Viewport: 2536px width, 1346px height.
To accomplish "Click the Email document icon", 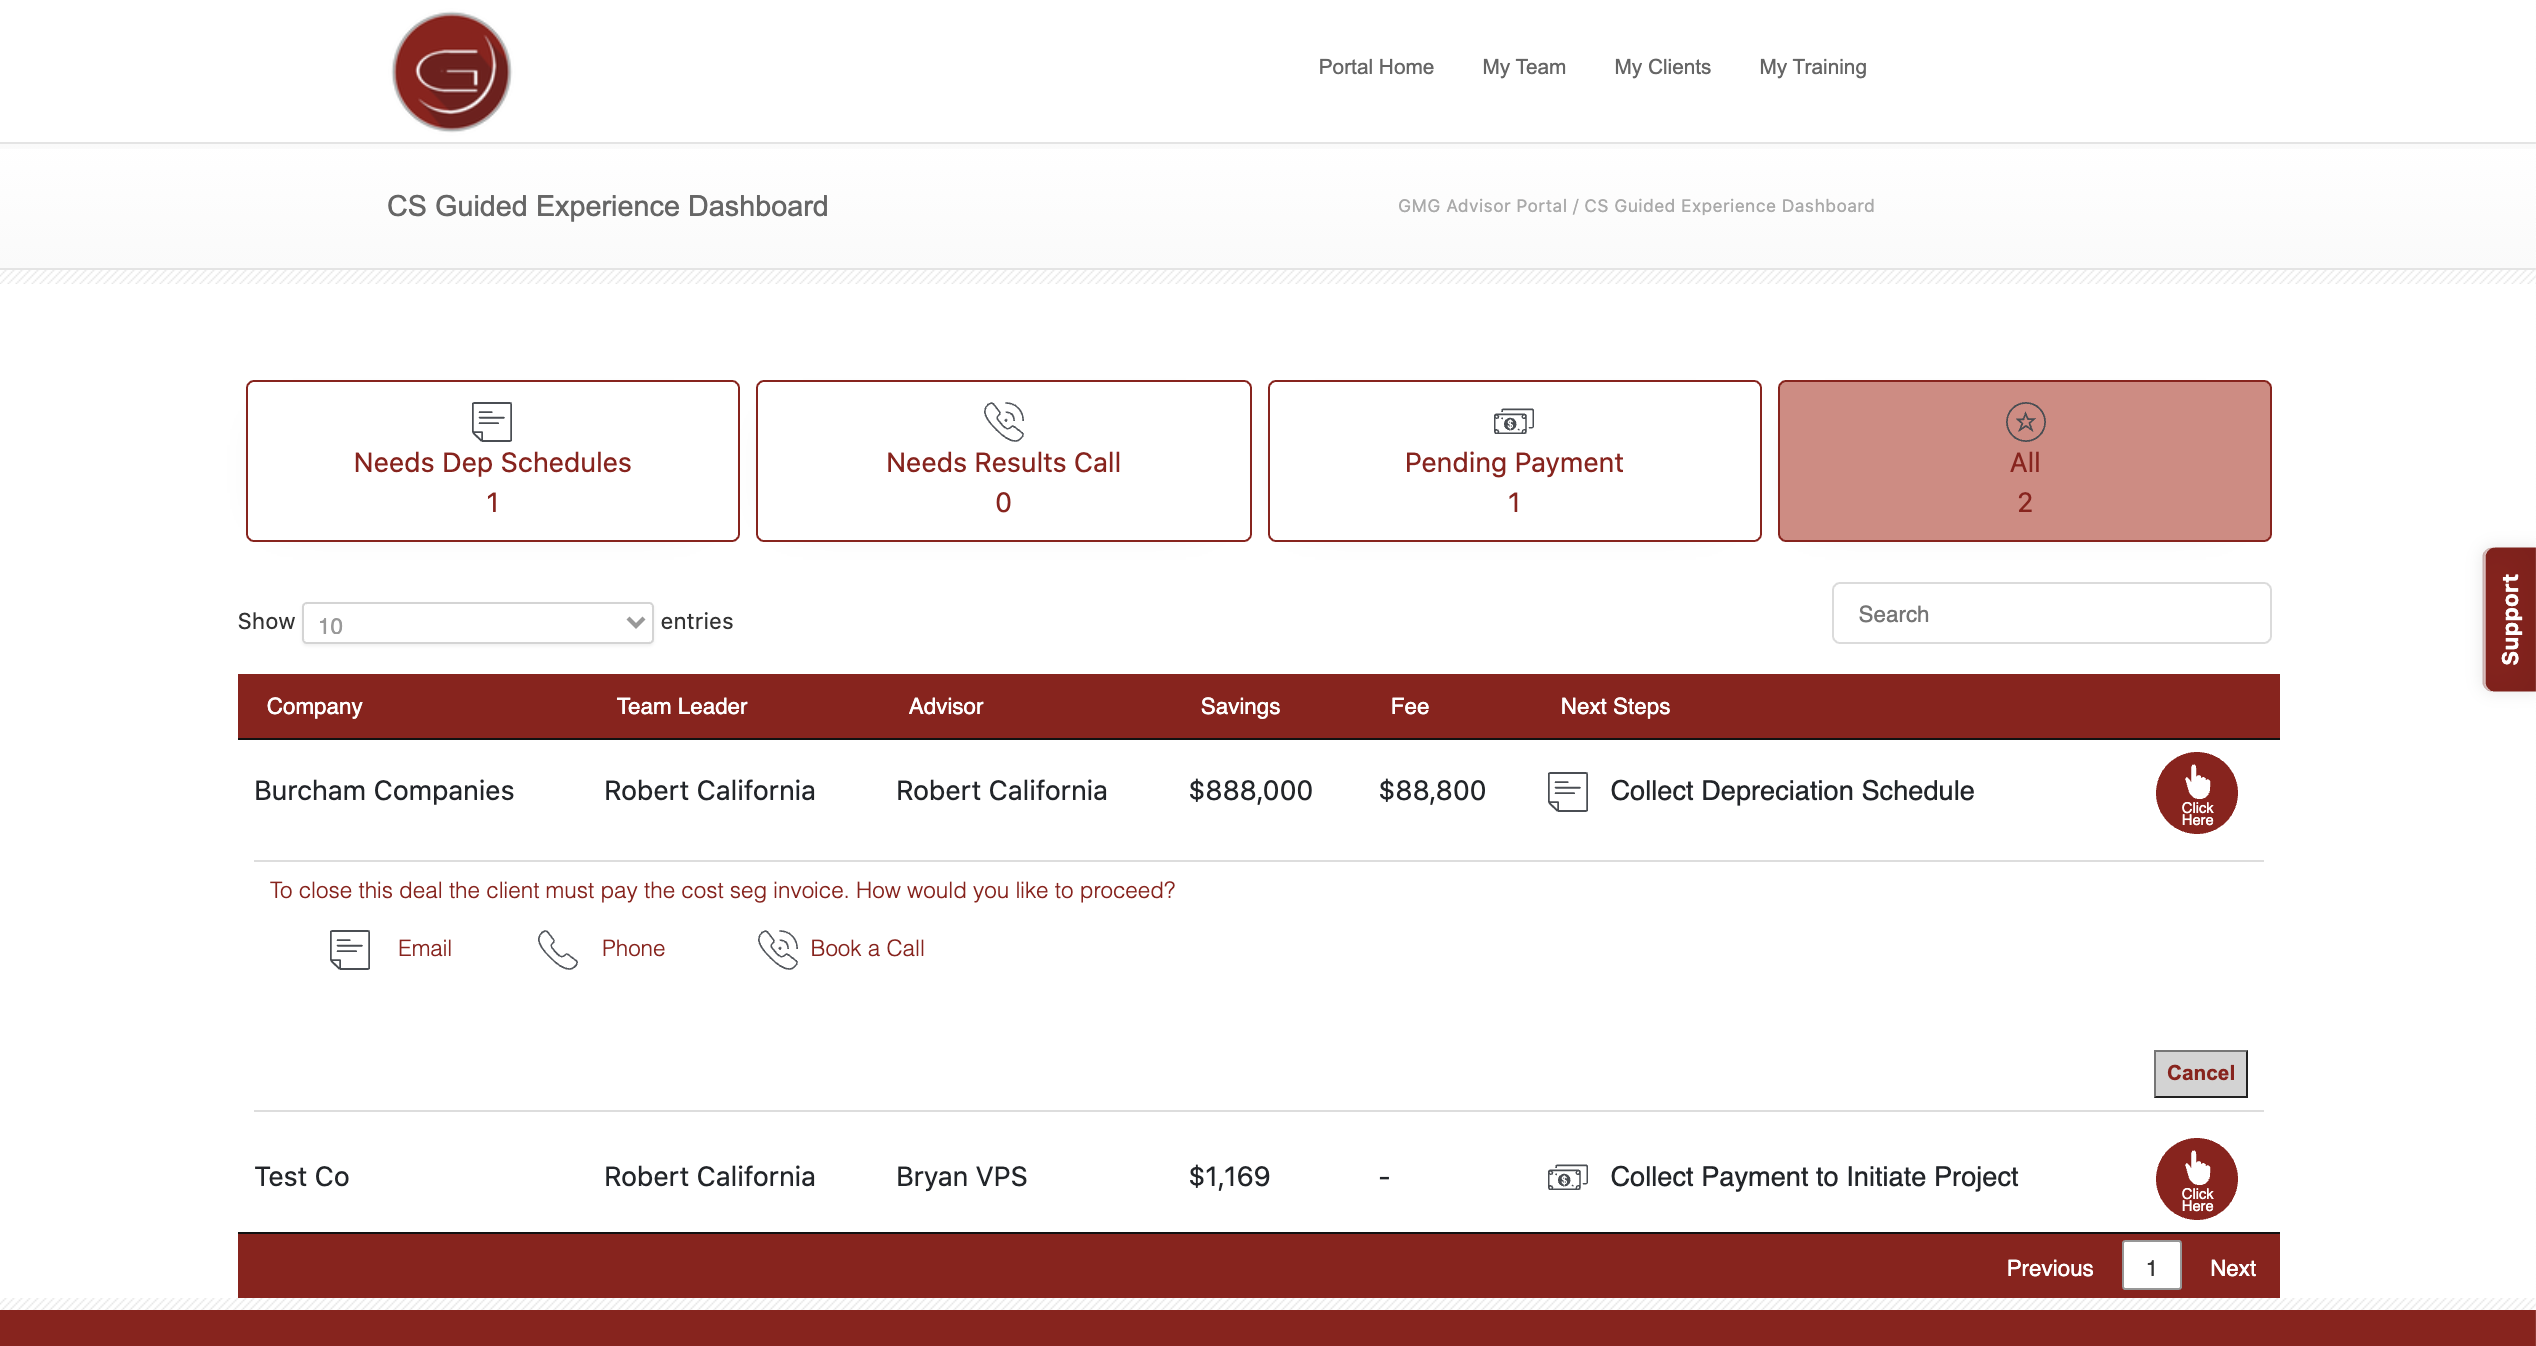I will pyautogui.click(x=350, y=949).
